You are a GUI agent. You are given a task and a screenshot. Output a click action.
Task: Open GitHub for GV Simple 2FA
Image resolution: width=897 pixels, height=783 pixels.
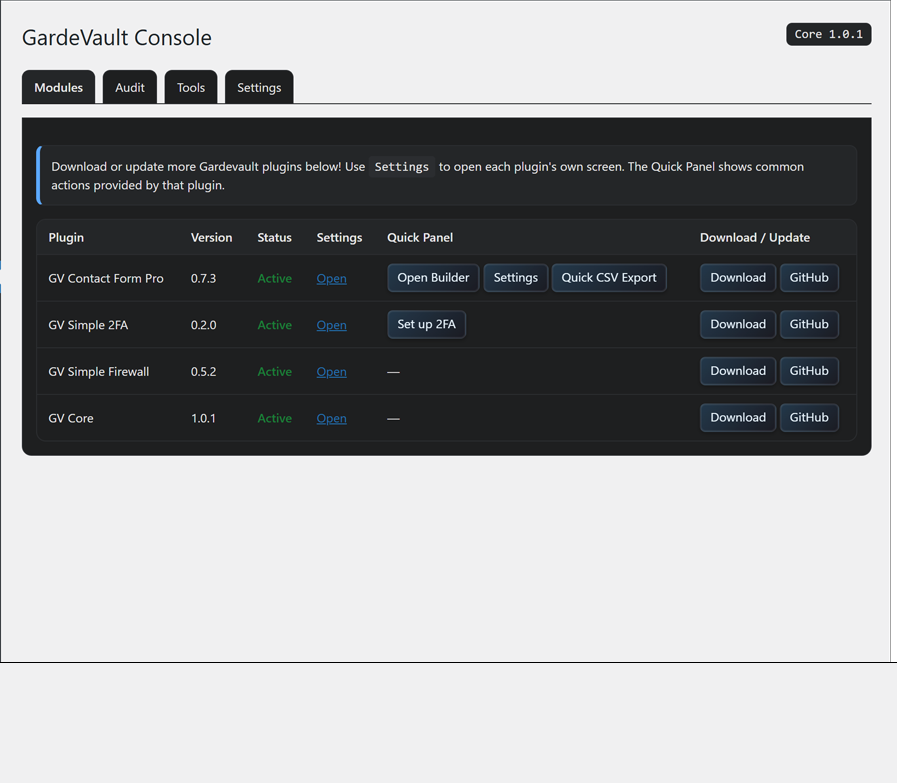click(809, 324)
